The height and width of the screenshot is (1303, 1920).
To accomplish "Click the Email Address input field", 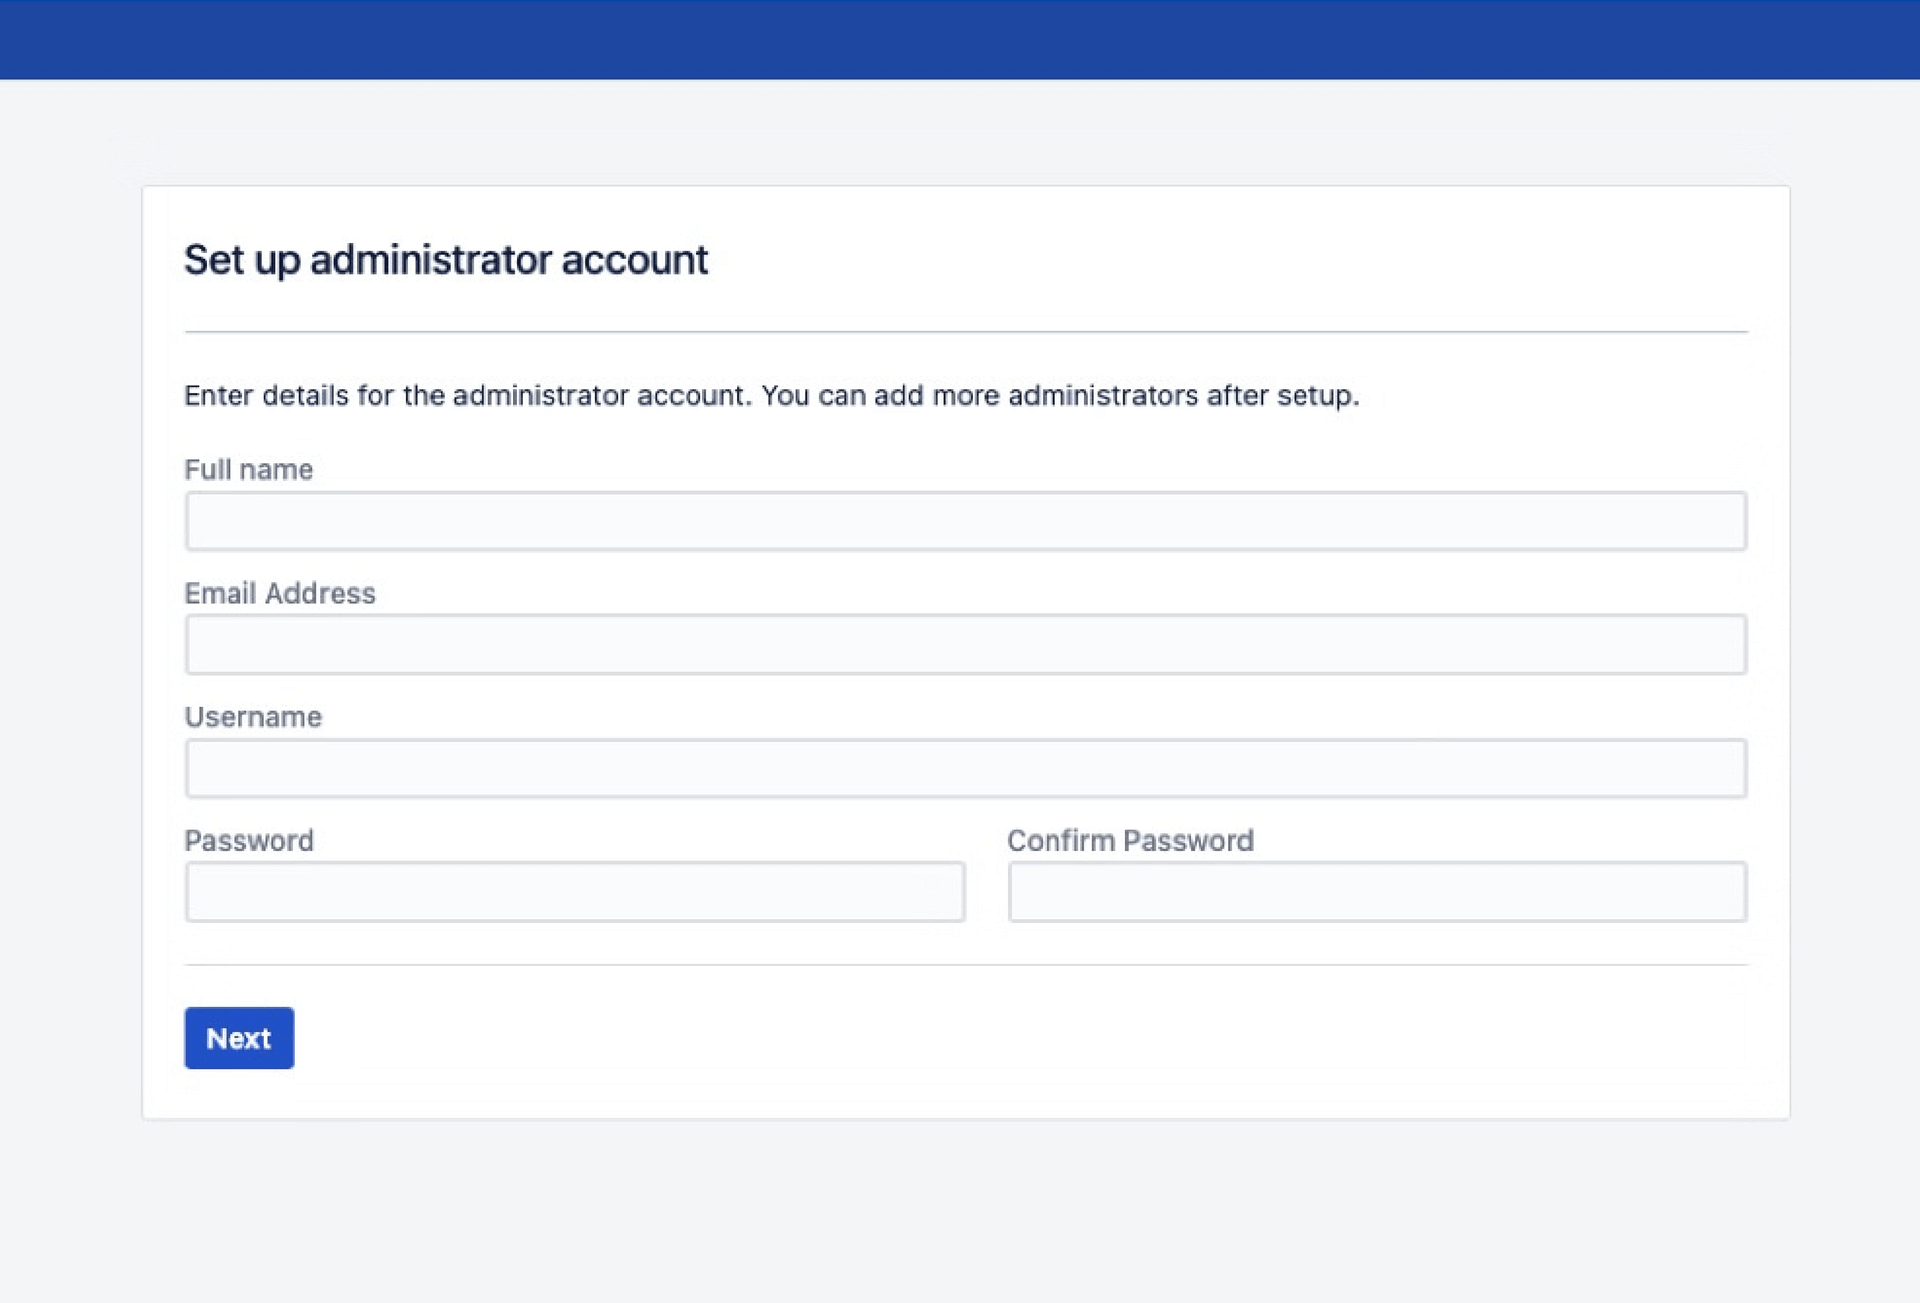I will click(x=960, y=645).
